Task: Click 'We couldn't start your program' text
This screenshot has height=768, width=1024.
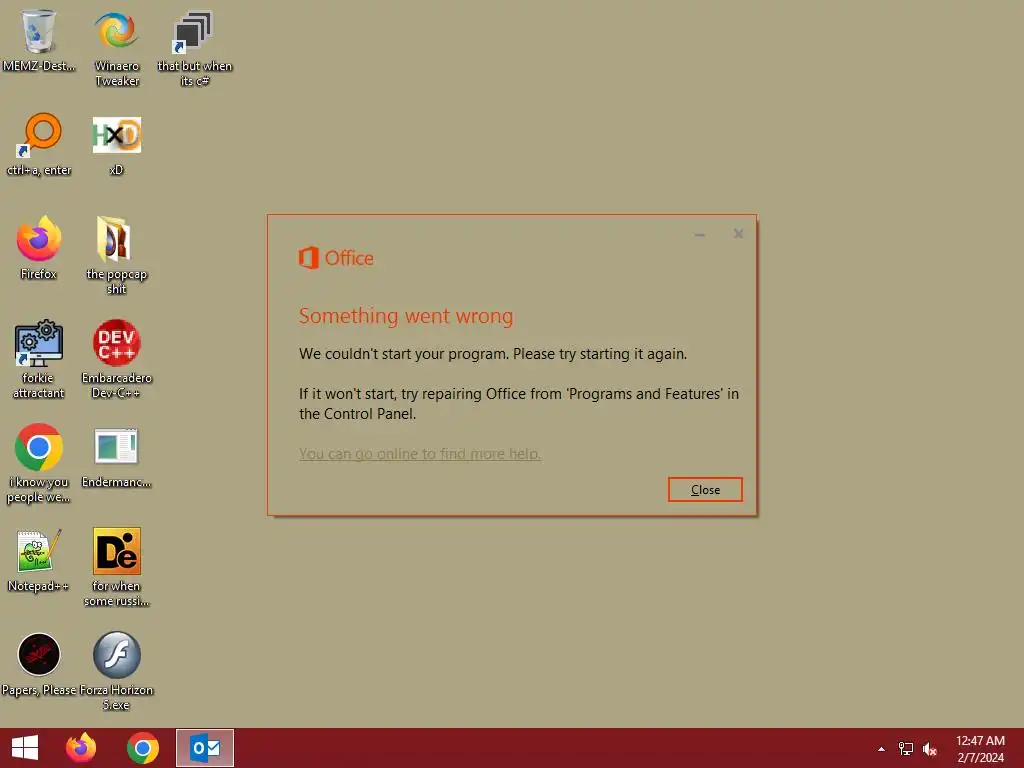Action: pos(493,354)
